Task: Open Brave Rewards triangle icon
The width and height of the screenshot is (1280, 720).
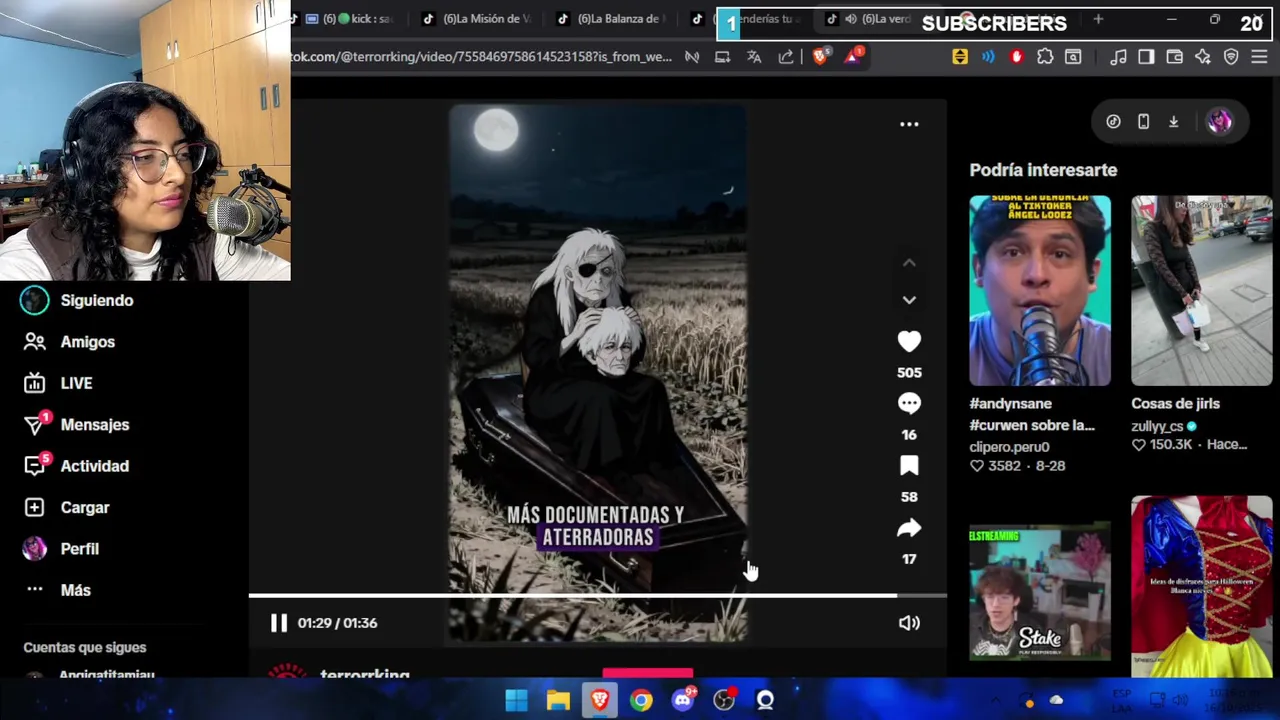Action: [853, 57]
